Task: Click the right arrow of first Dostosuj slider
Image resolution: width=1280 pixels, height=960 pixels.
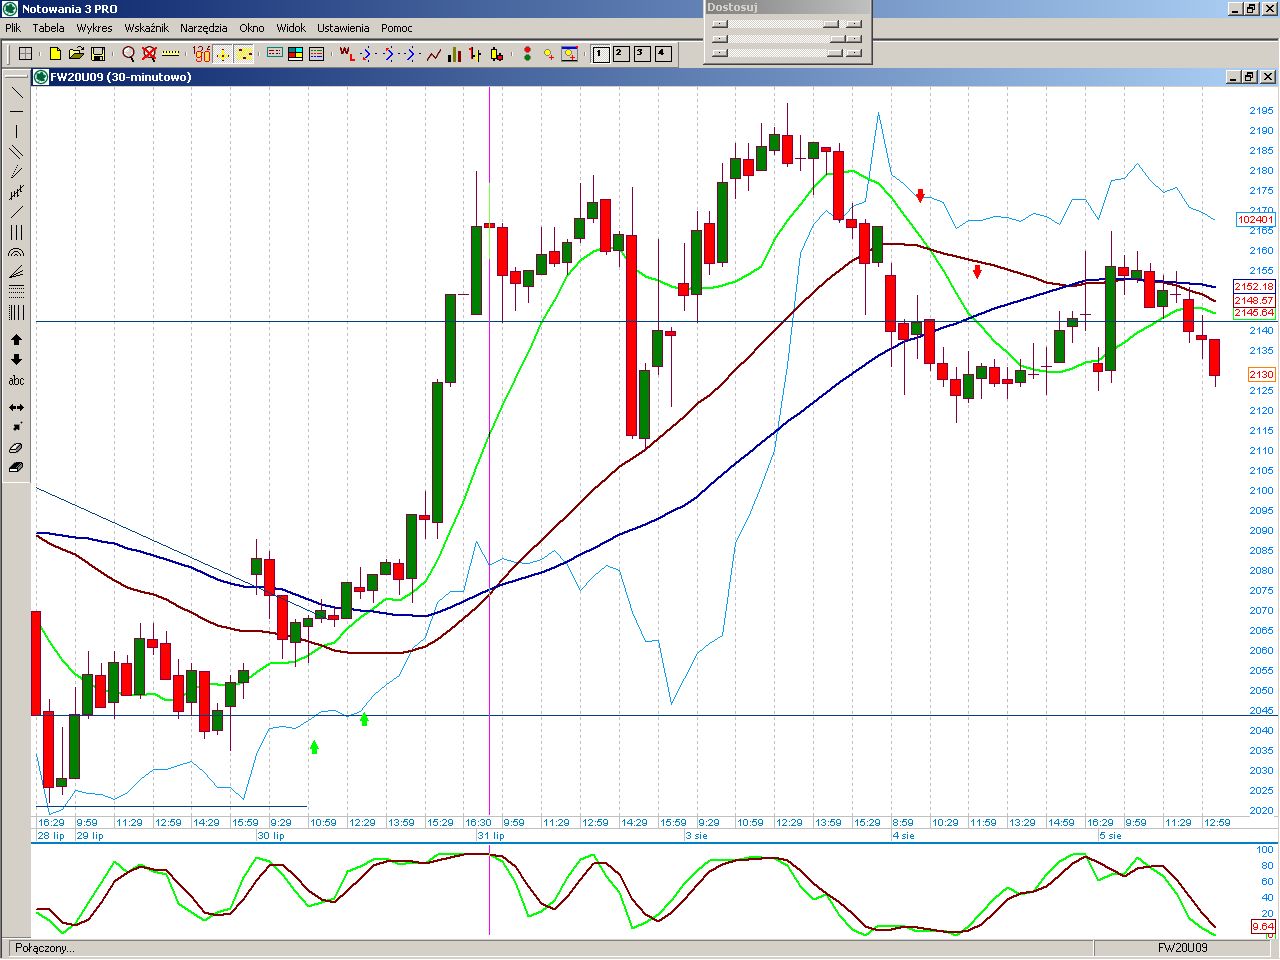Action: (853, 24)
